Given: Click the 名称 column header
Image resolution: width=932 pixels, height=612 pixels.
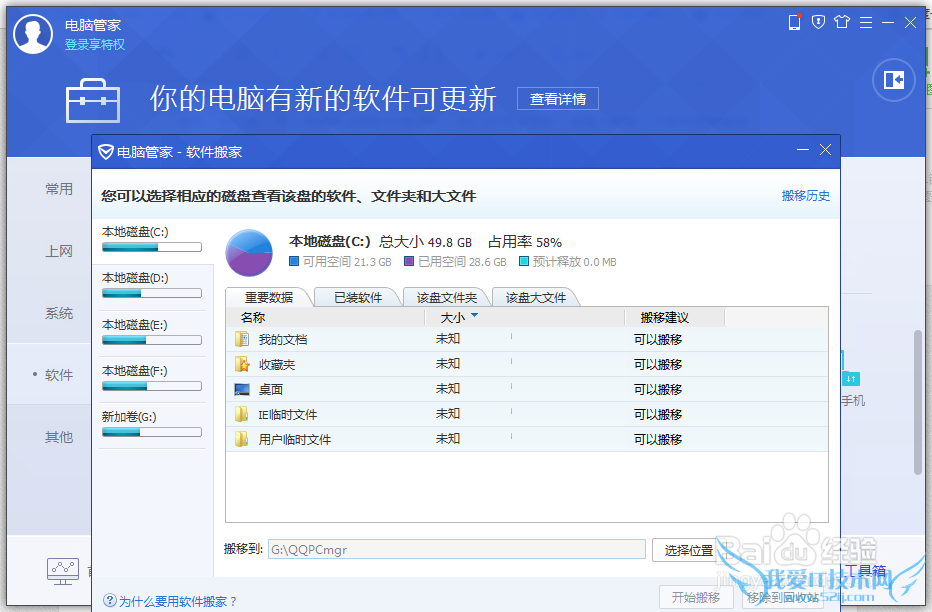Looking at the screenshot, I should (x=253, y=317).
